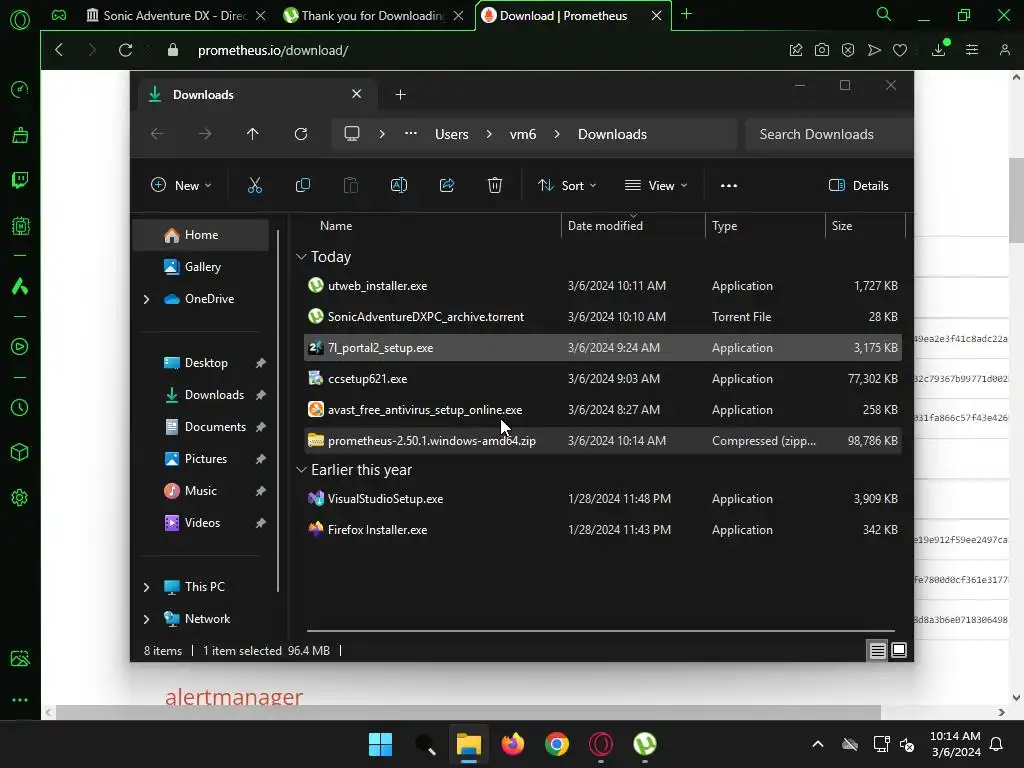Collapse the Earlier this year group
This screenshot has width=1024, height=768.
[x=301, y=470]
